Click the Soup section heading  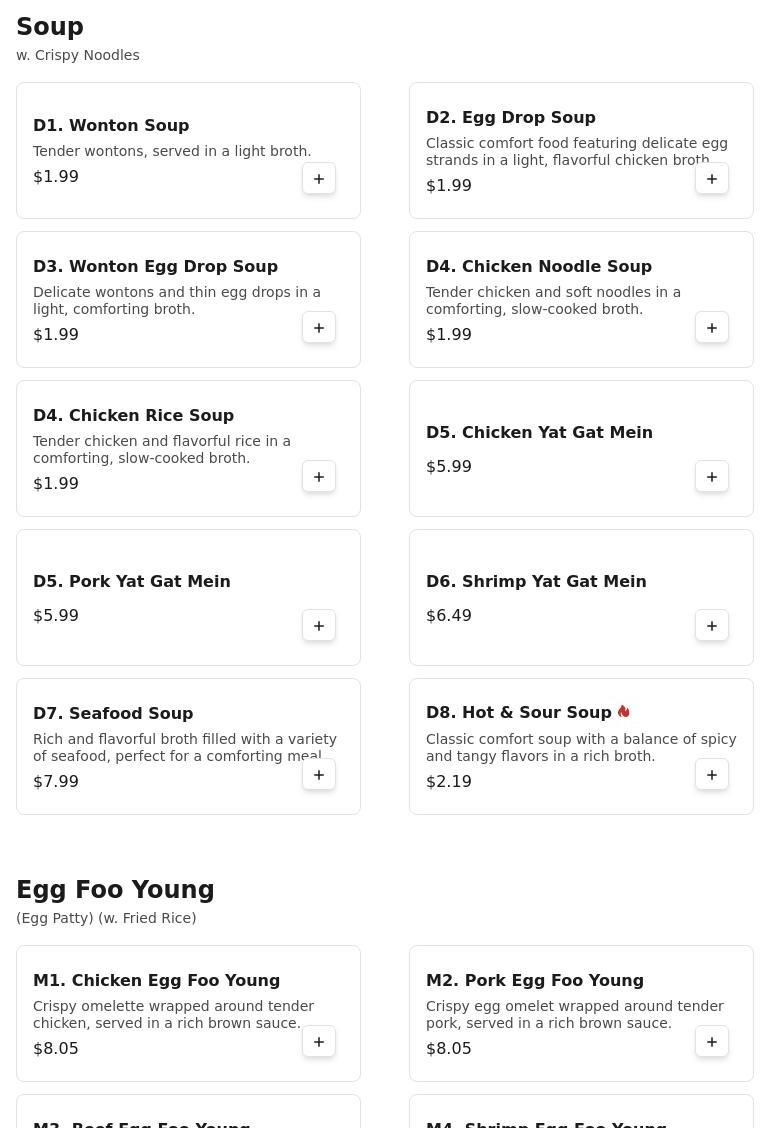pyautogui.click(x=50, y=26)
